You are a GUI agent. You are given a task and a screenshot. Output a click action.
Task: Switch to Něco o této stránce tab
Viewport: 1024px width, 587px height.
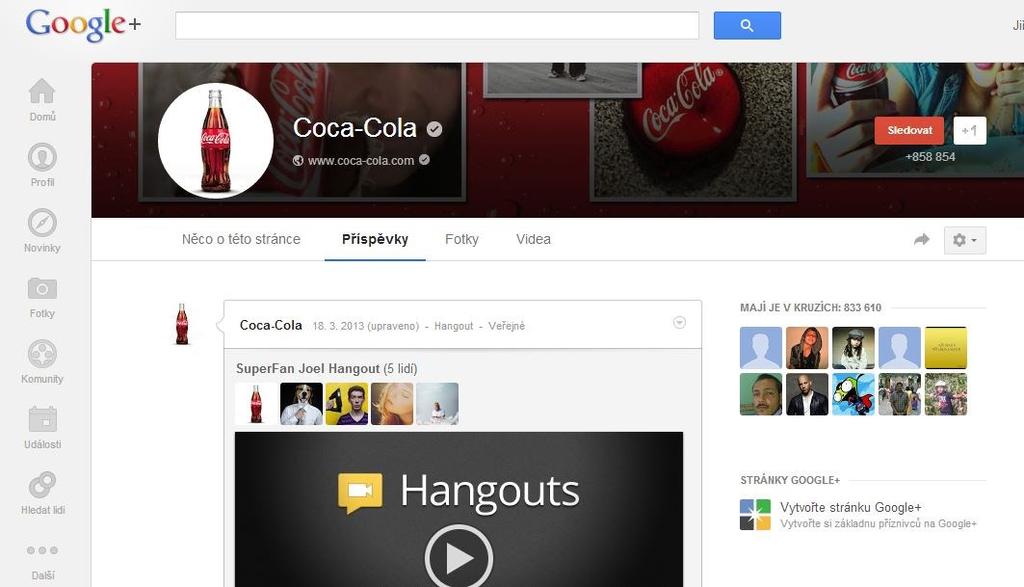click(241, 239)
